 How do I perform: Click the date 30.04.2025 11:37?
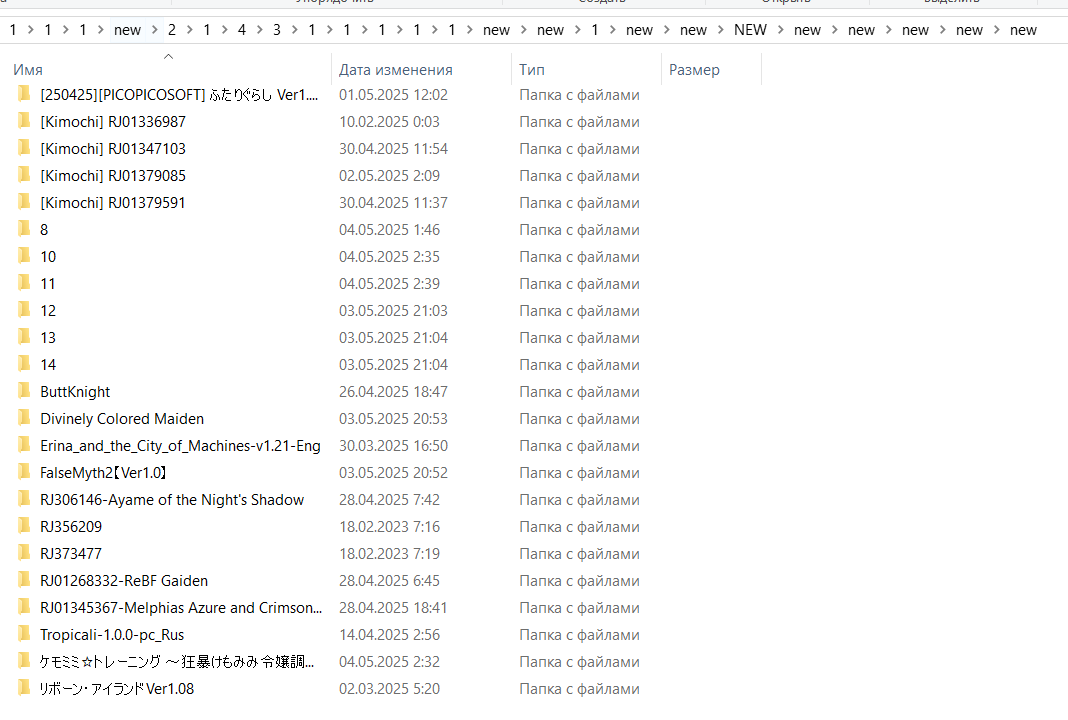(x=394, y=203)
